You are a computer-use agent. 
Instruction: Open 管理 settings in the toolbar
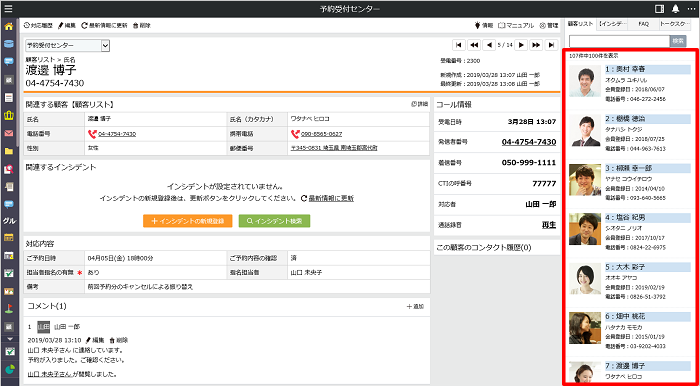pos(549,25)
